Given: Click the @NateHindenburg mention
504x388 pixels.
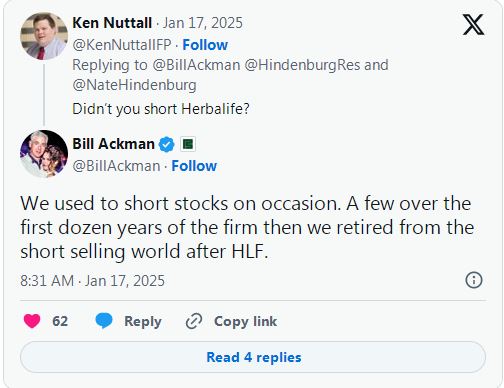Looking at the screenshot, I should [x=134, y=85].
